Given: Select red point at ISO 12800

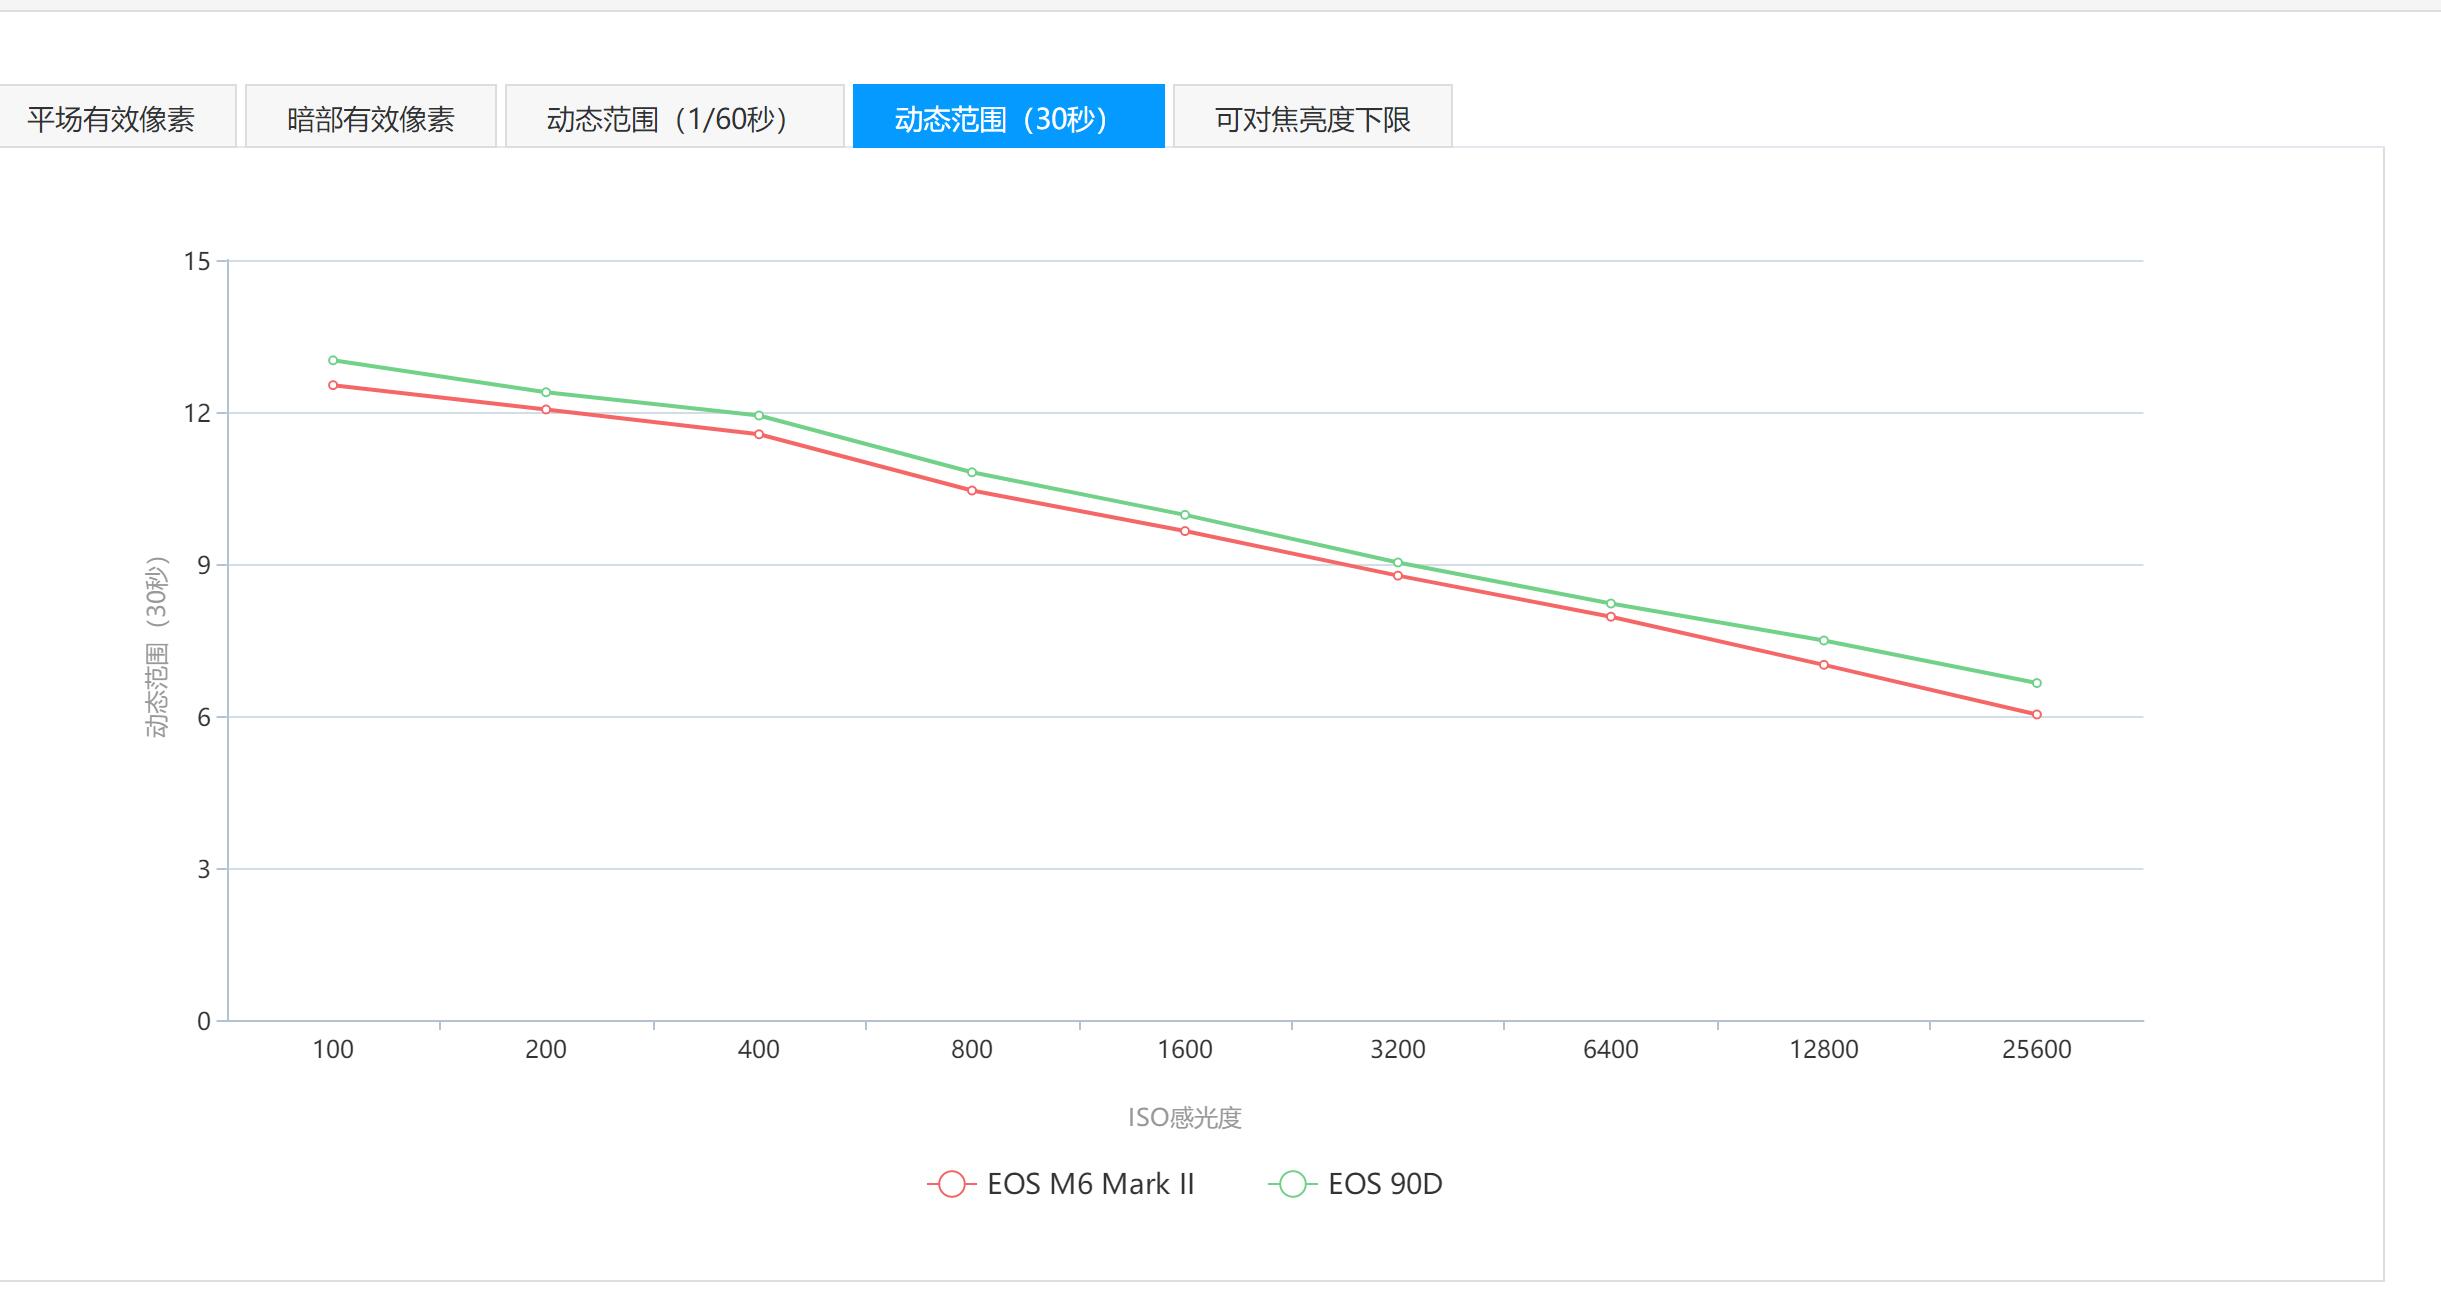Looking at the screenshot, I should point(1824,665).
